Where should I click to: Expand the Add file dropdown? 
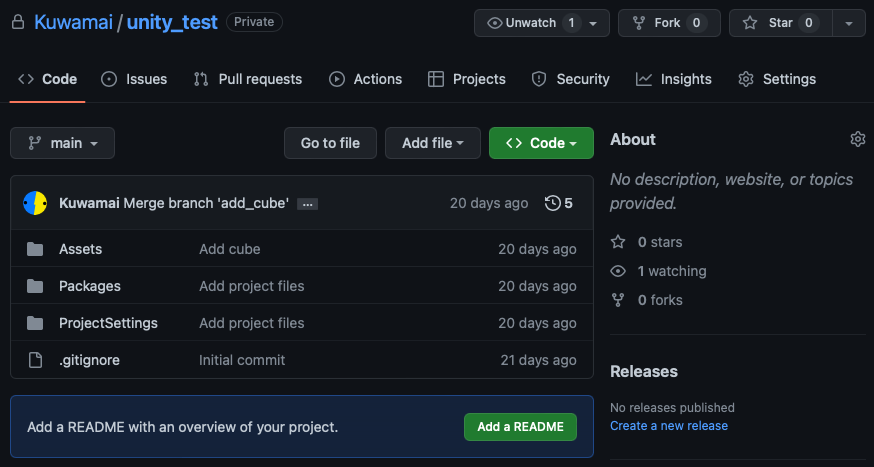433,143
